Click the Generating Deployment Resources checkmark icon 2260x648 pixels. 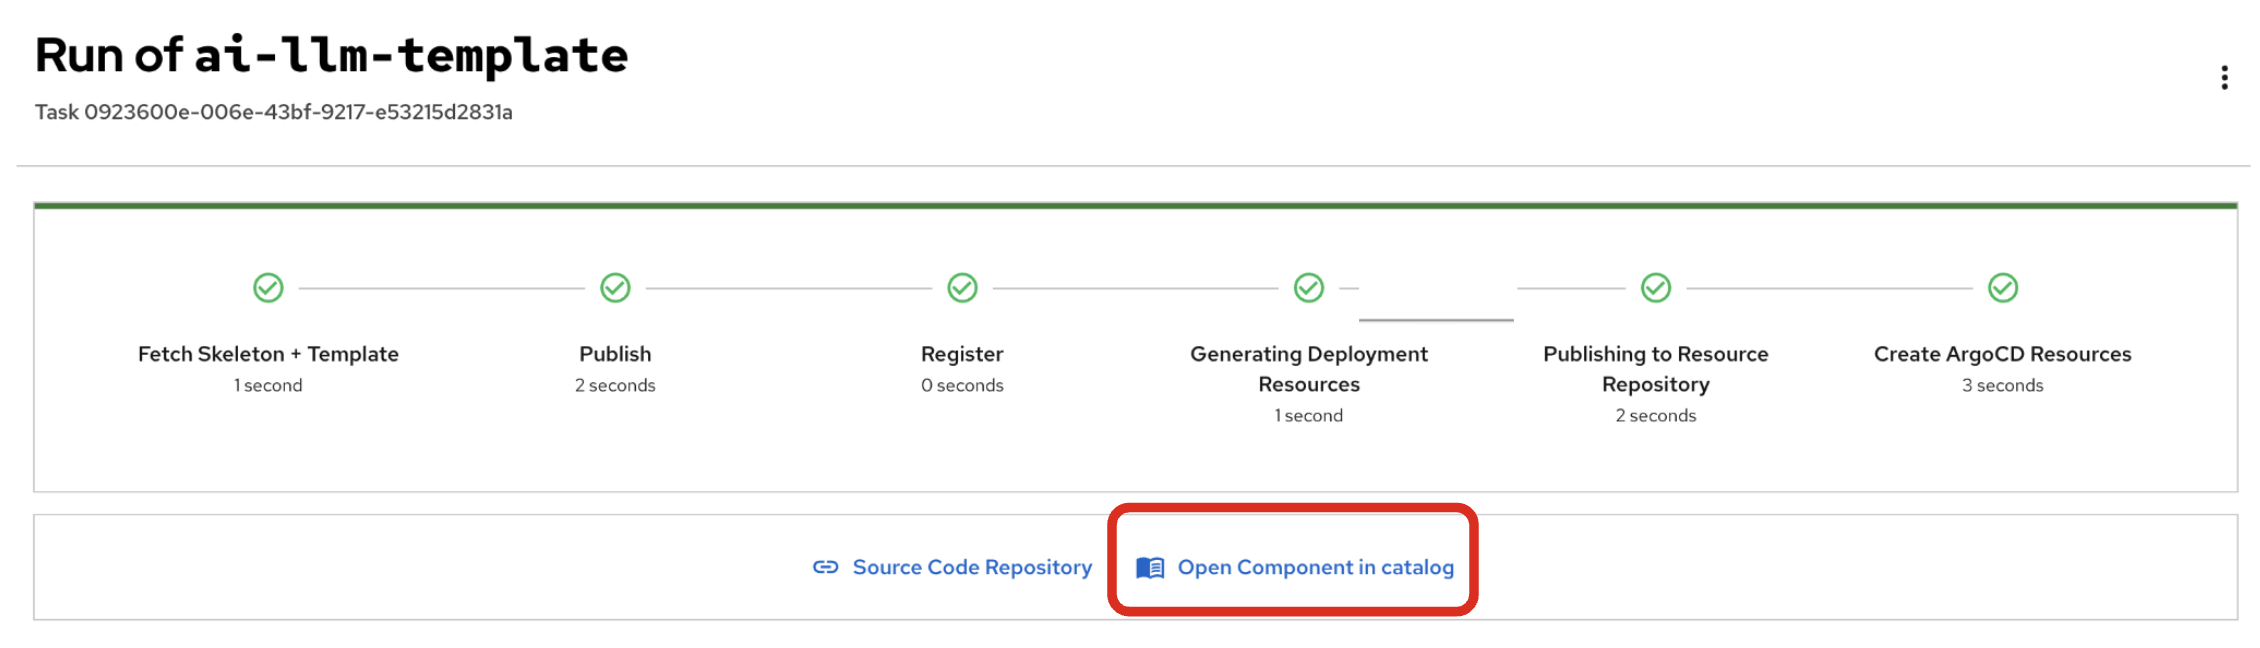(1308, 288)
